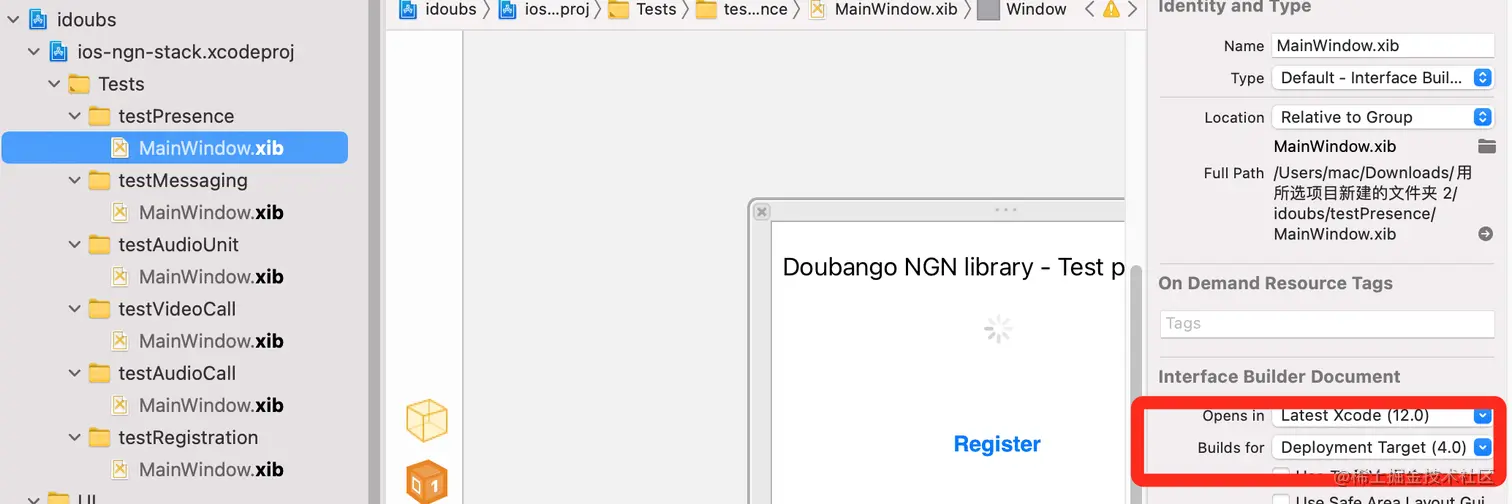Select the idoubs project in the navigator
Image resolution: width=1512 pixels, height=504 pixels.
tap(87, 20)
